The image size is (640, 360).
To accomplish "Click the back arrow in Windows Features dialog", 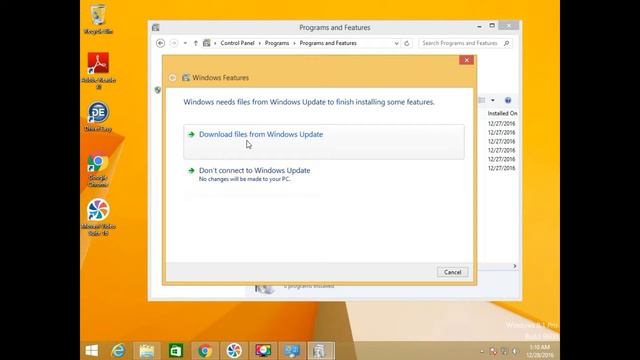I will [173, 78].
